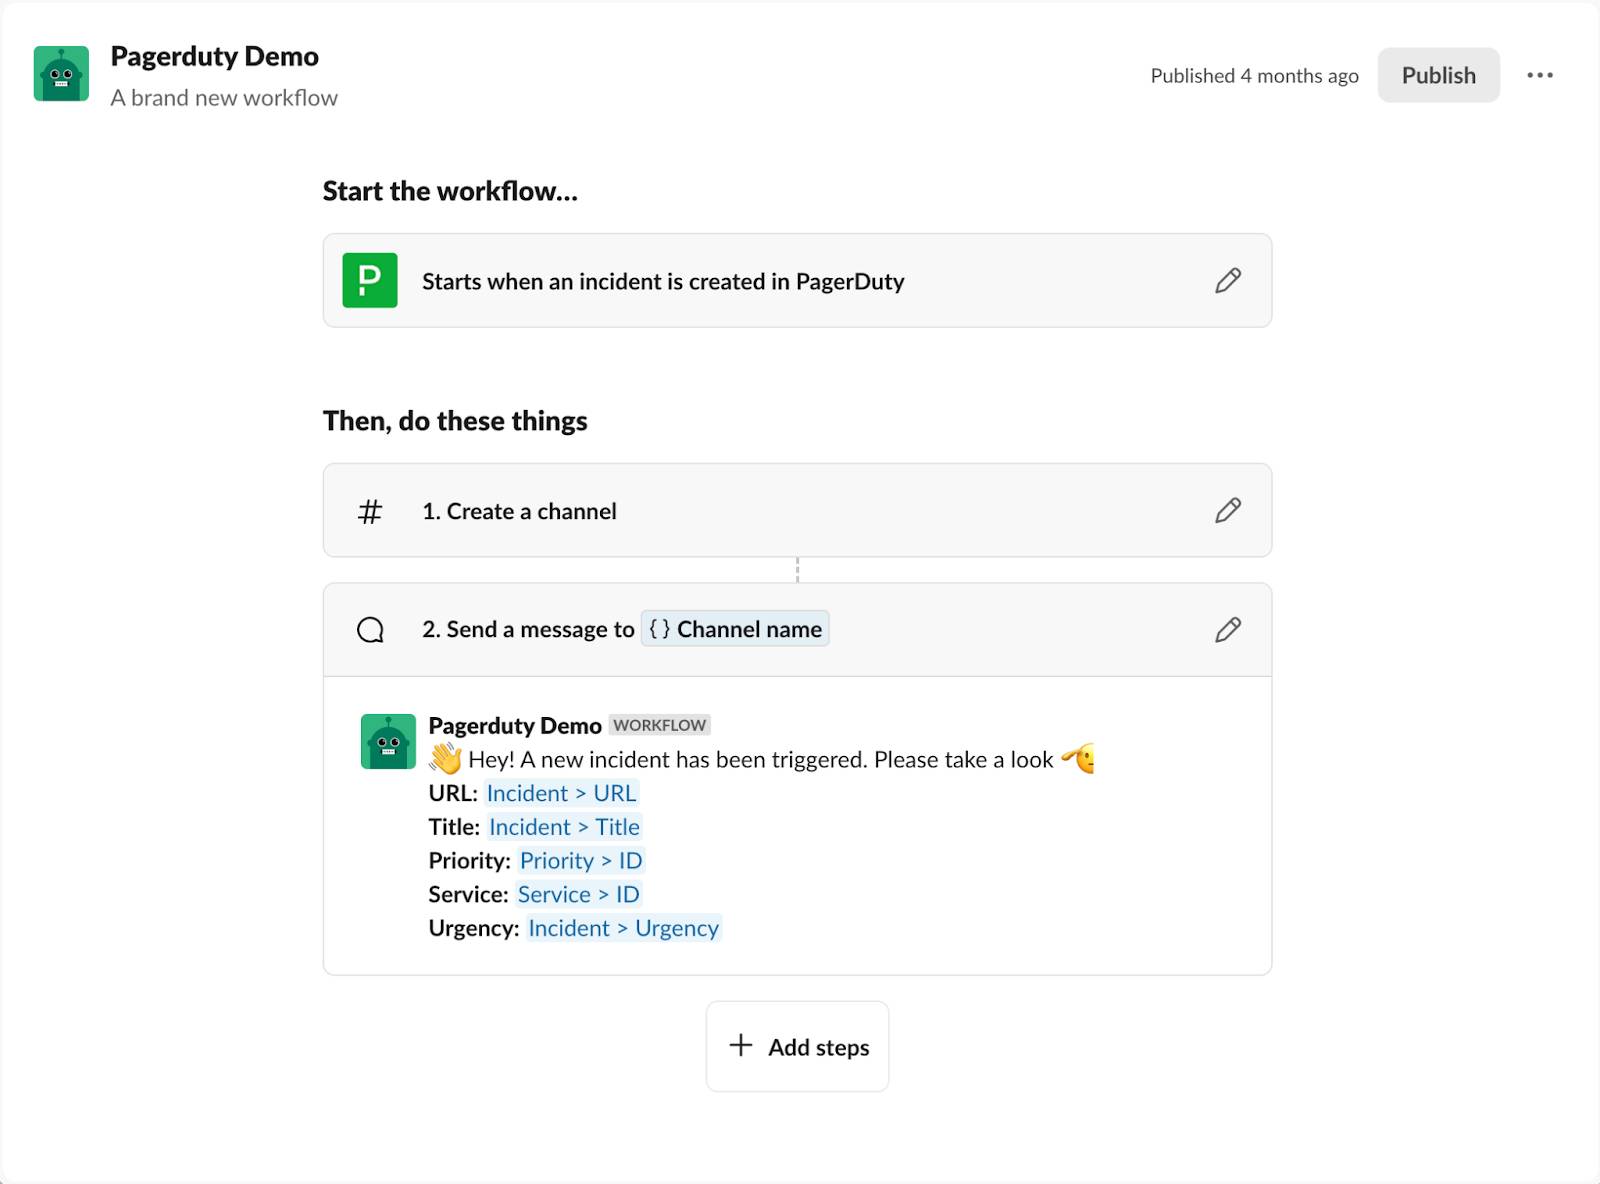Click the WORKFLOW badge next to Pagerduty Demo
Viewport: 1600px width, 1184px height.
point(659,725)
